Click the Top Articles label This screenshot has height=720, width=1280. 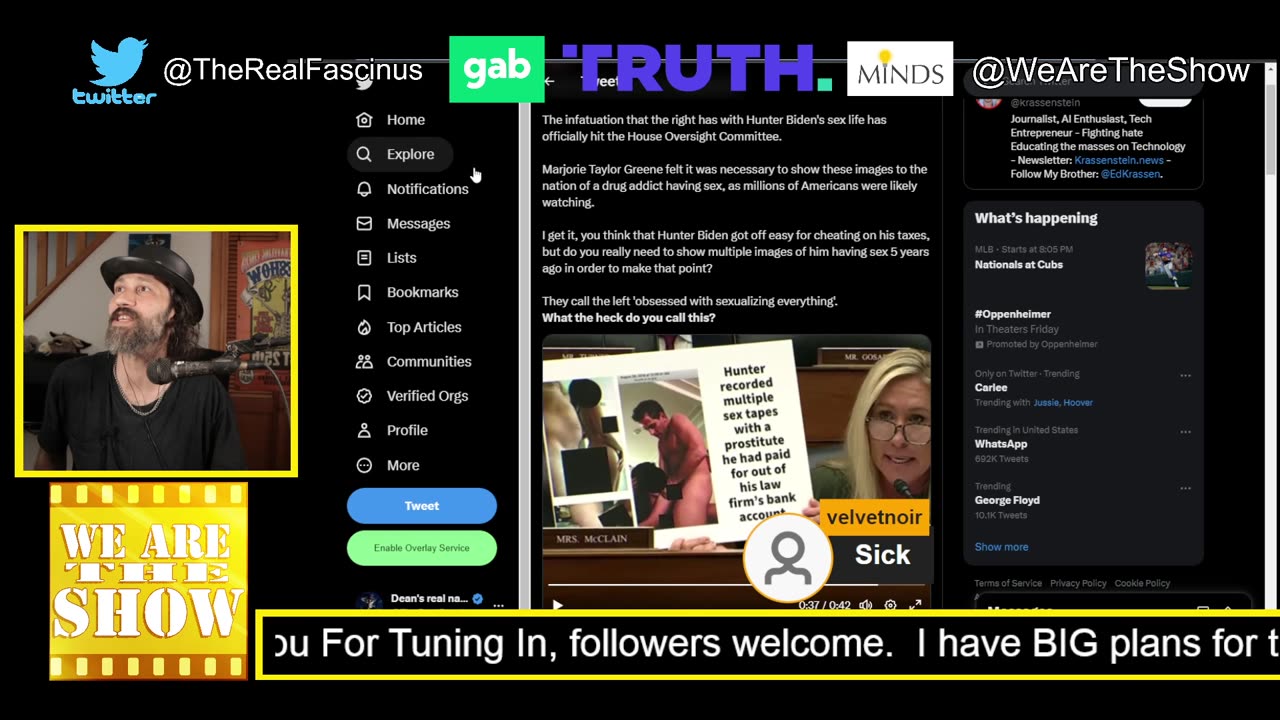point(424,327)
